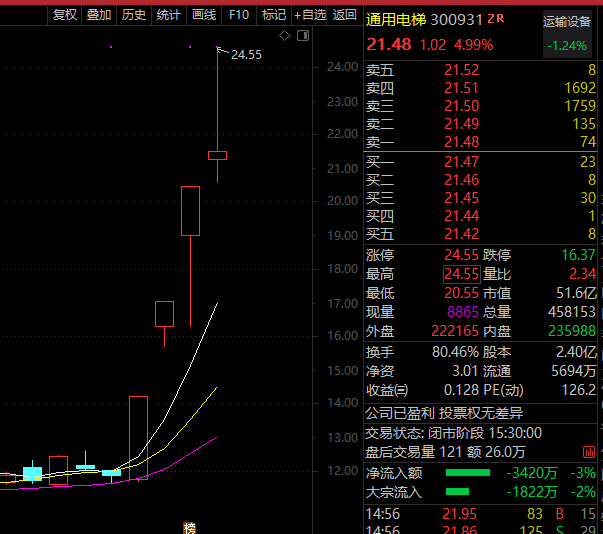Click the 内盘 value 235988
Screen dimensions: 603x534
tap(572, 331)
